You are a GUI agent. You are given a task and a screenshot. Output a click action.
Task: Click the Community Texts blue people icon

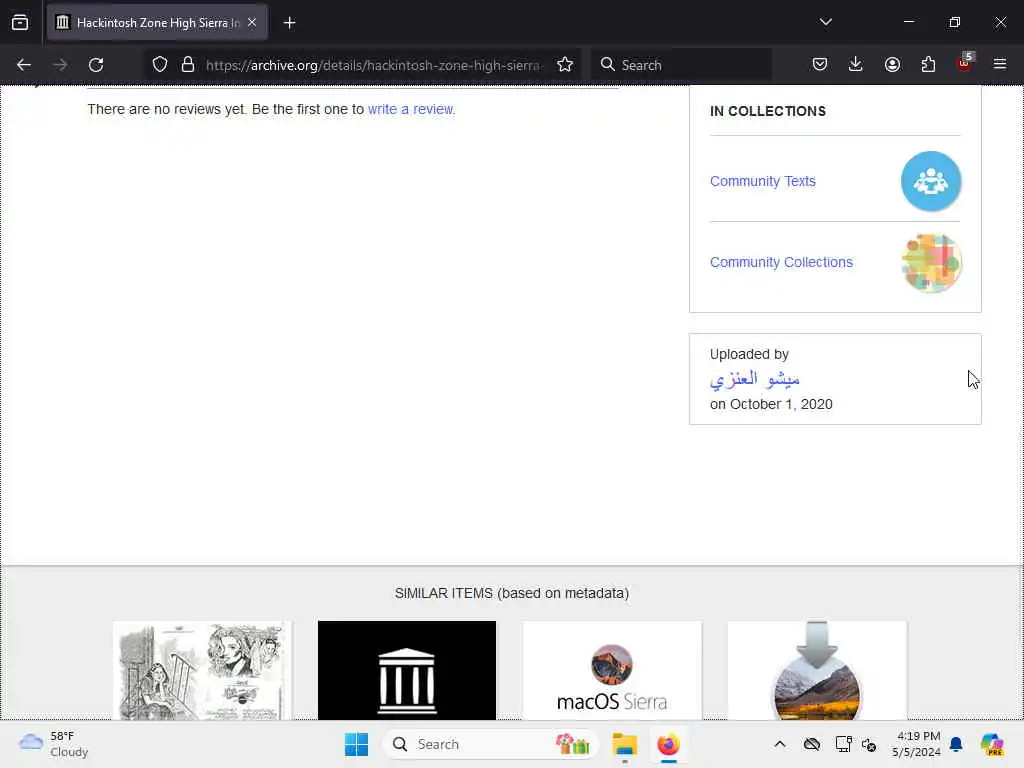coord(931,181)
